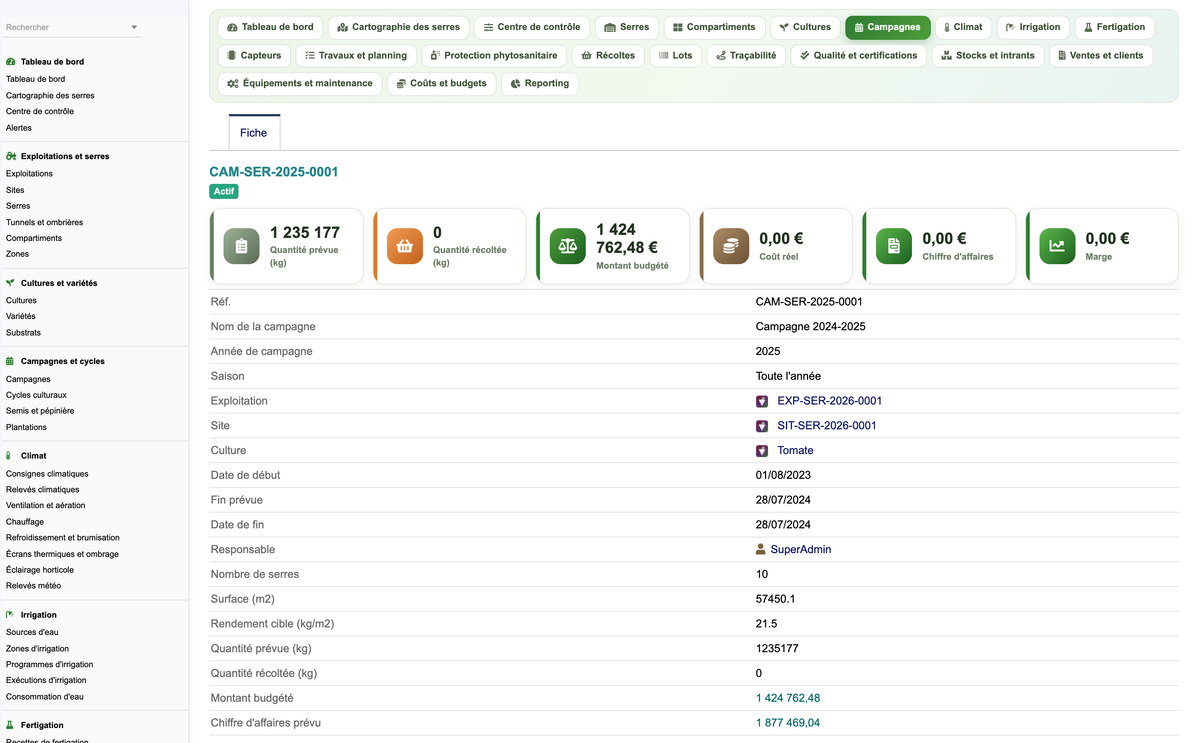Viewport: 1200px width, 743px height.
Task: Open Serres top menu item
Action: click(627, 27)
